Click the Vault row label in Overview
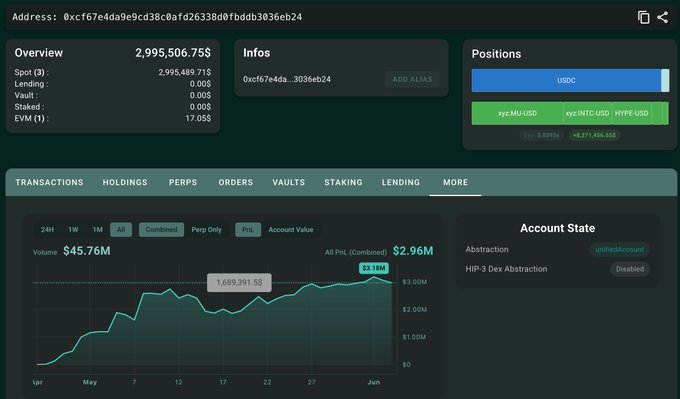 click(x=26, y=95)
